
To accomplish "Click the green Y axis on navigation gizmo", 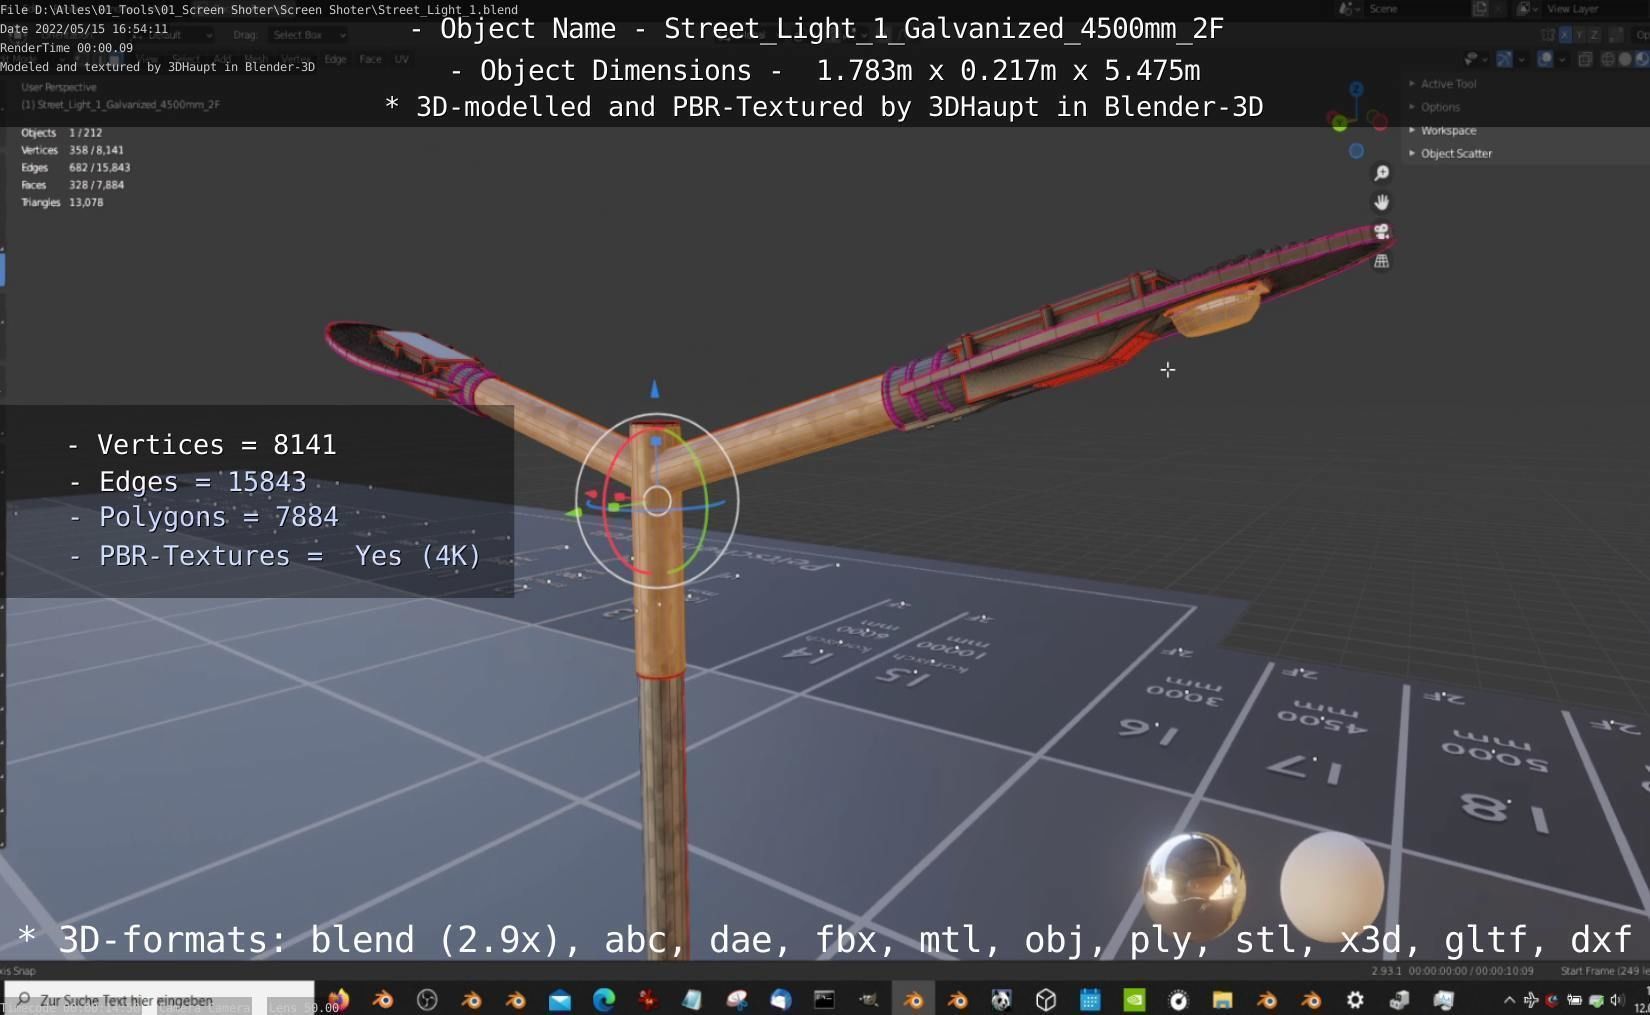I will click(1339, 124).
